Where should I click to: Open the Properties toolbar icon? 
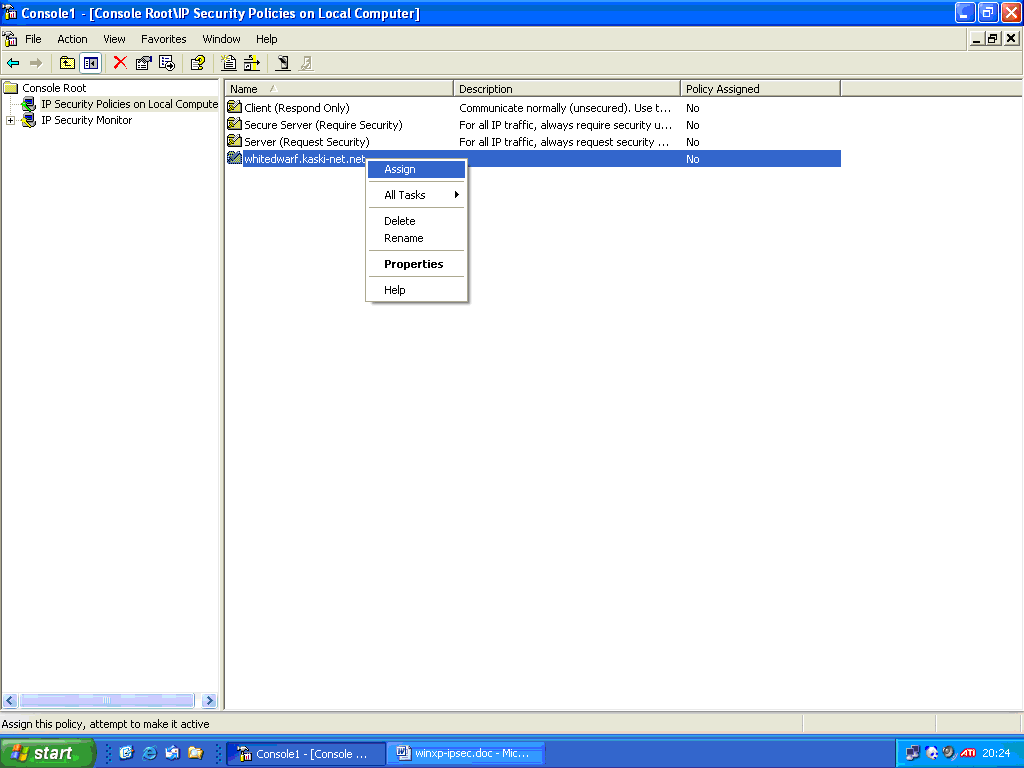[144, 63]
